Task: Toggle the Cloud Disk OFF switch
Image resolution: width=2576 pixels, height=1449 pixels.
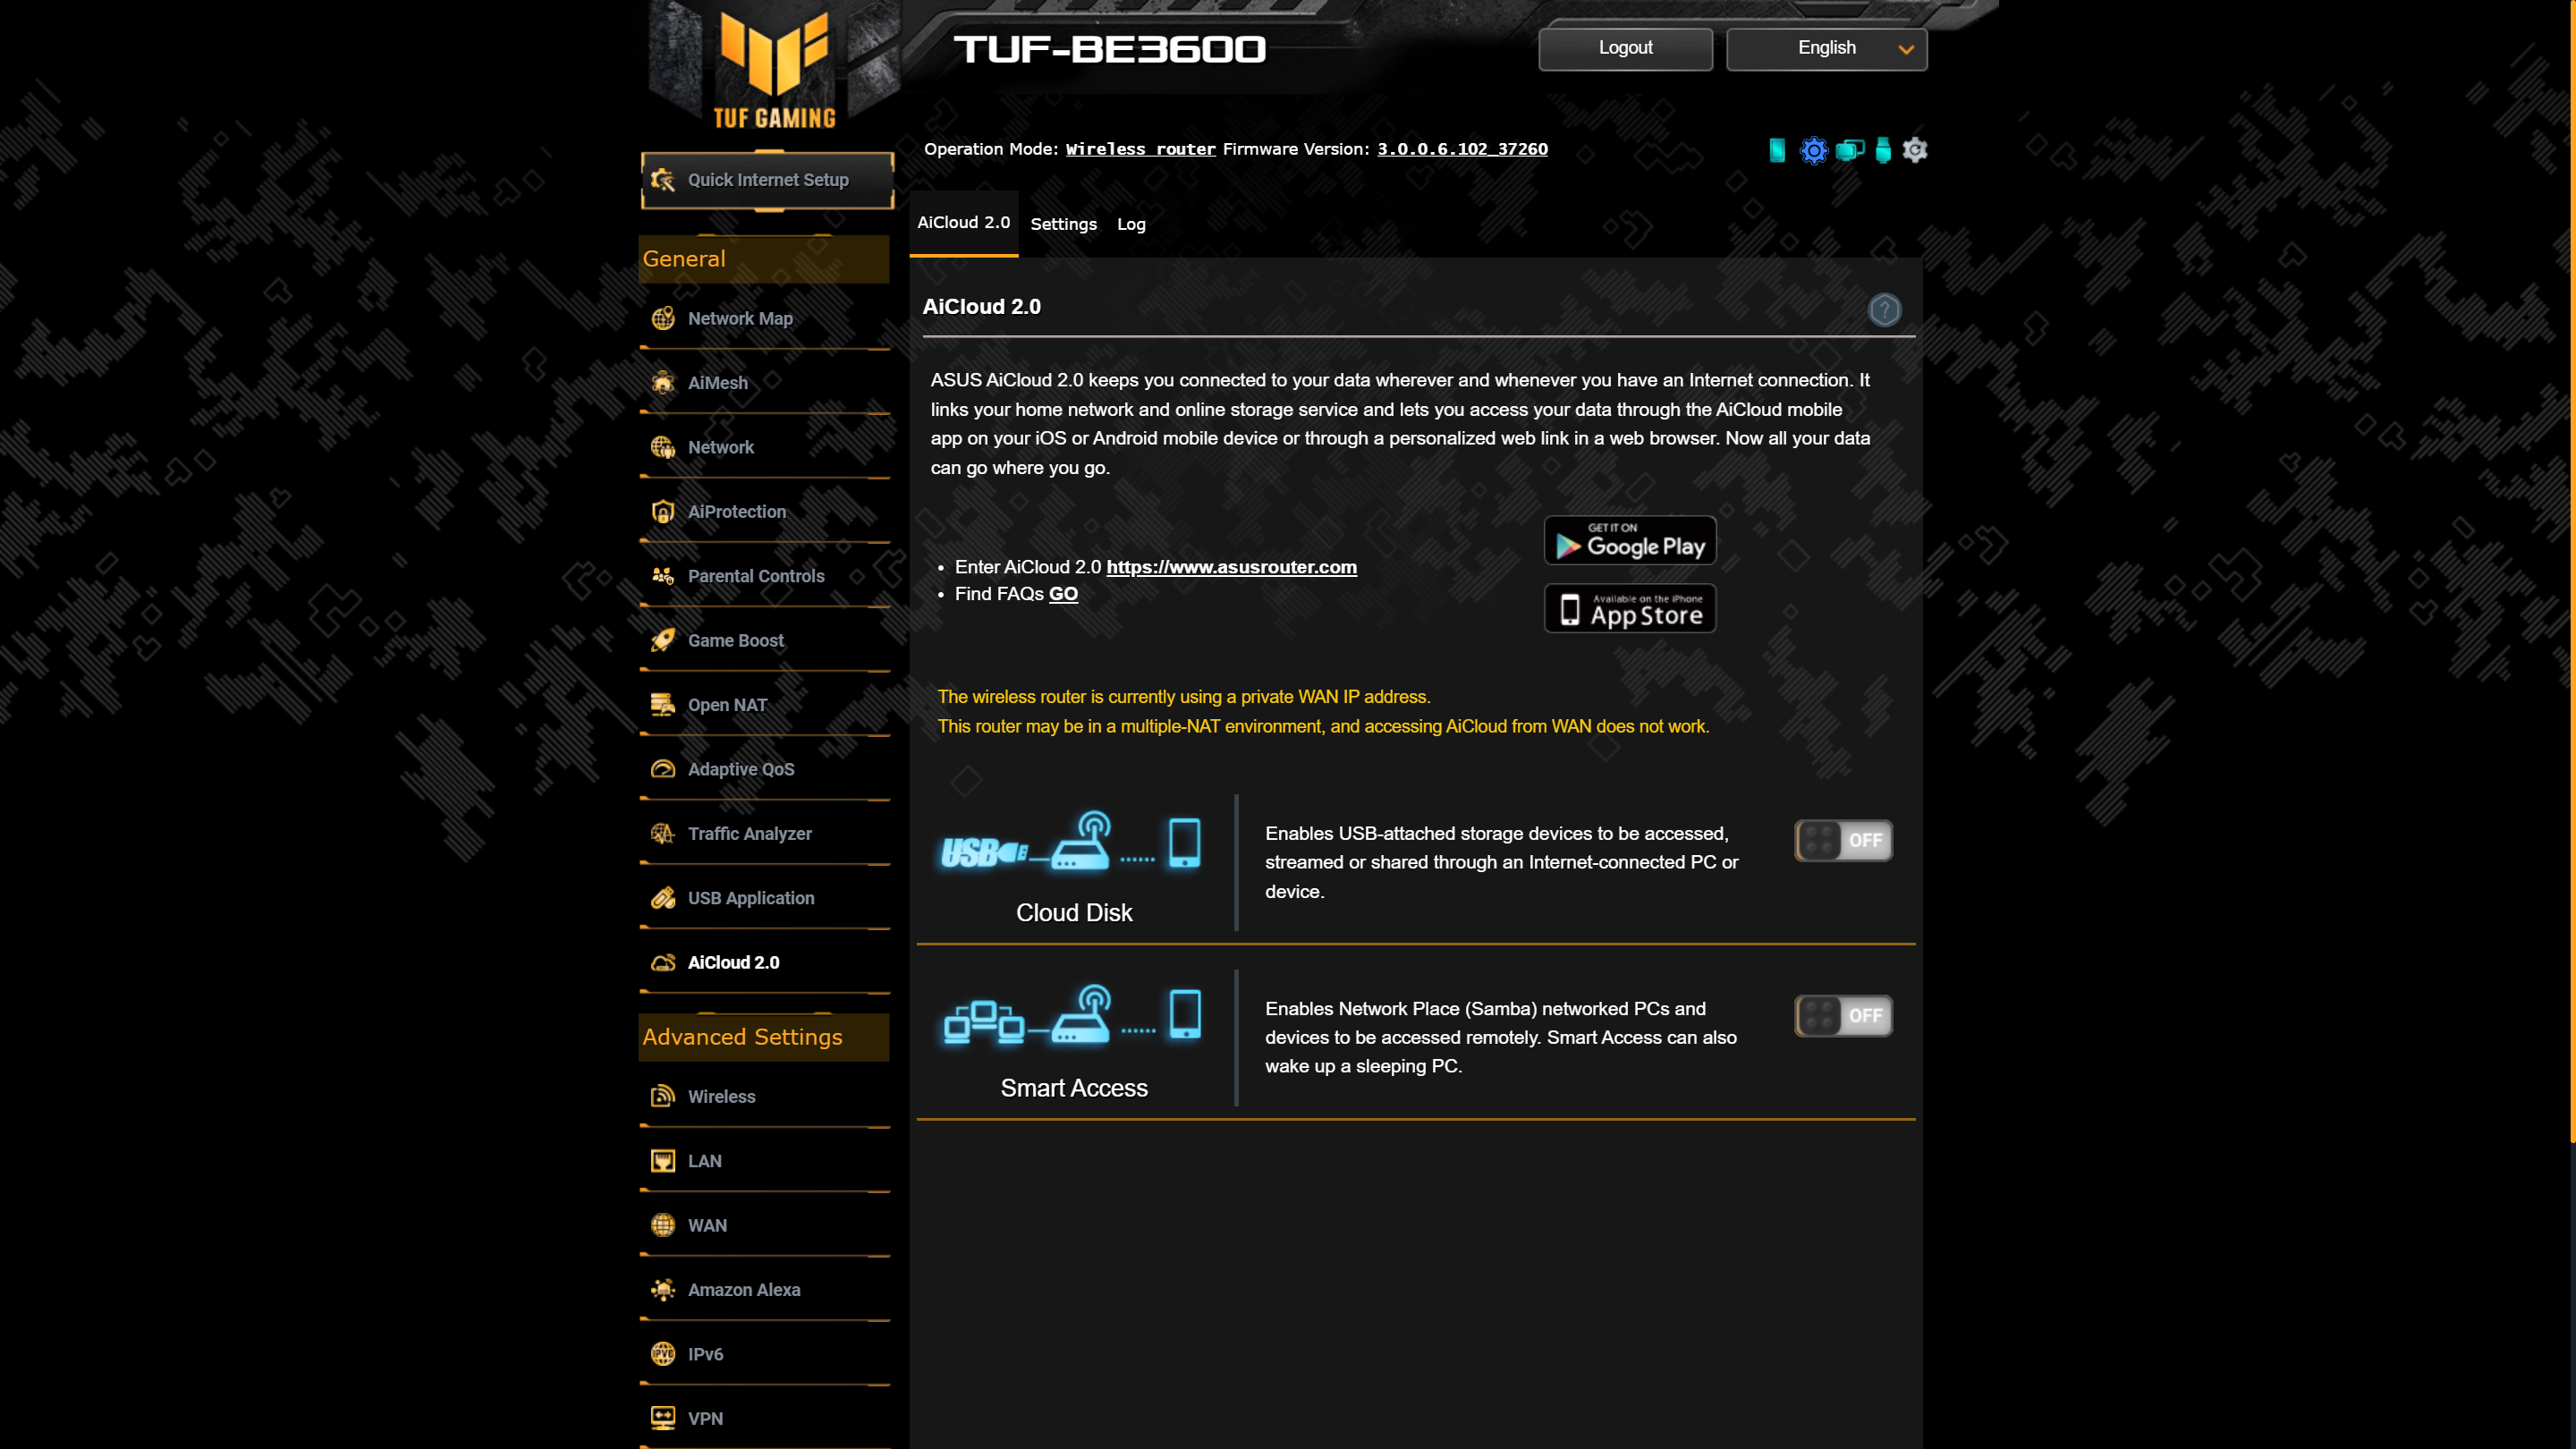Action: click(x=1843, y=839)
